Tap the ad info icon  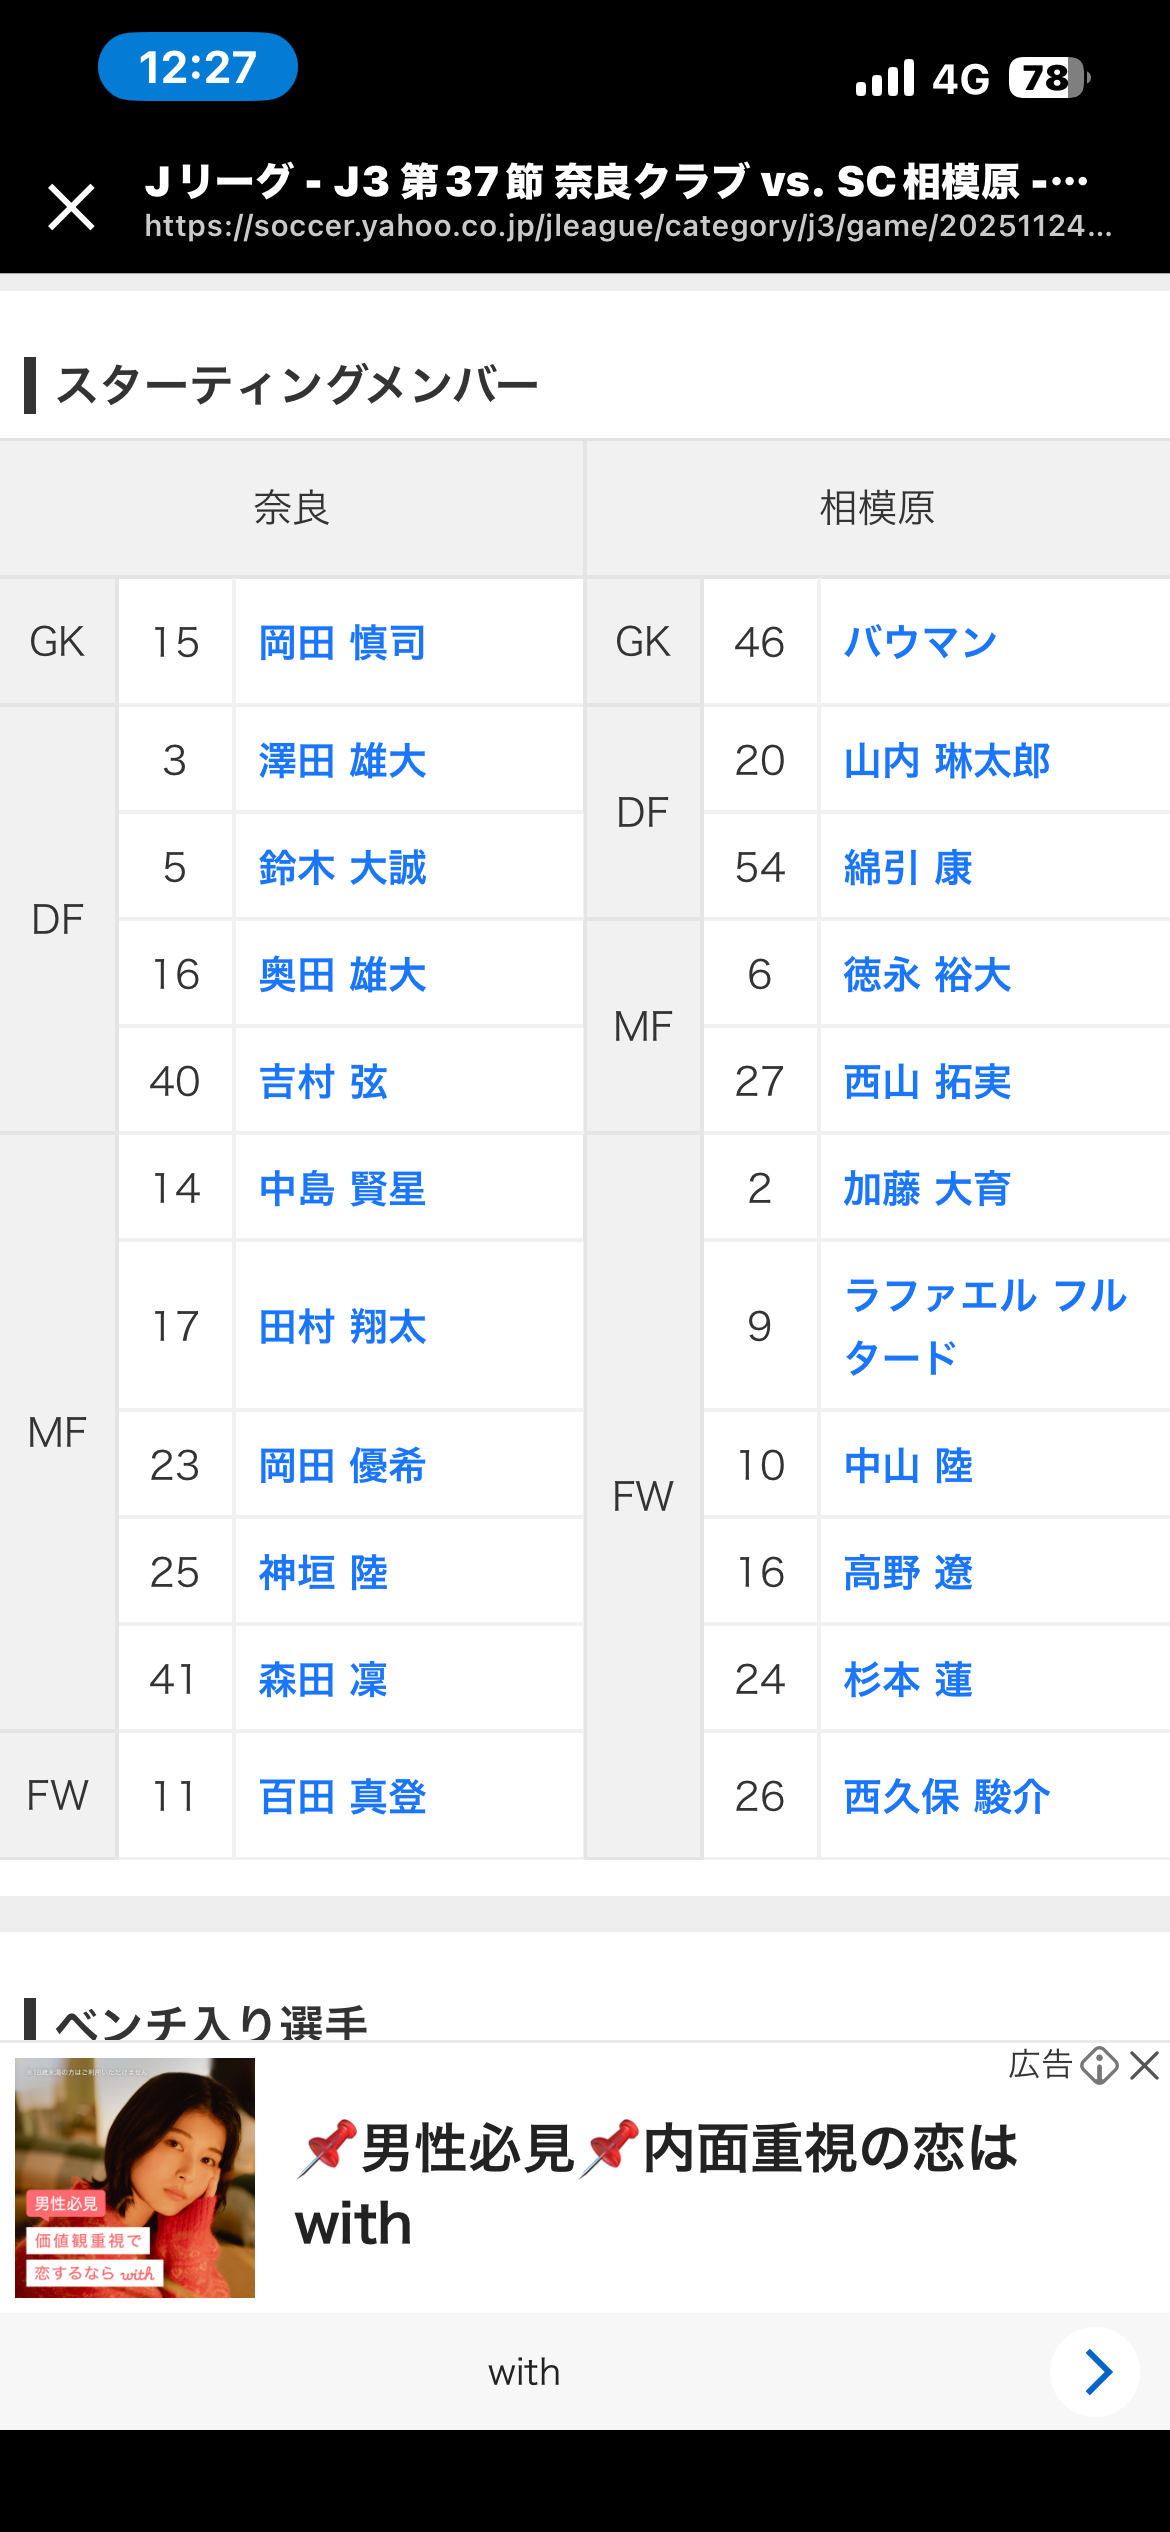tap(1099, 2065)
